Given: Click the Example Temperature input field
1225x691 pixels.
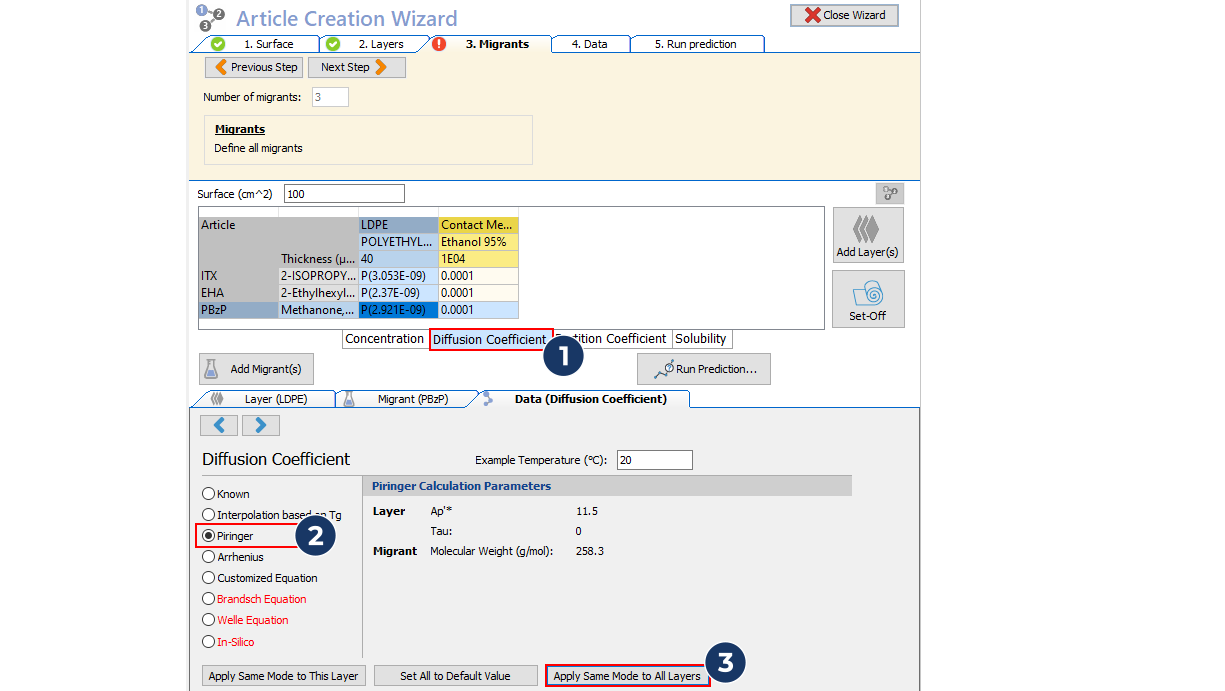Looking at the screenshot, I should click(x=654, y=460).
